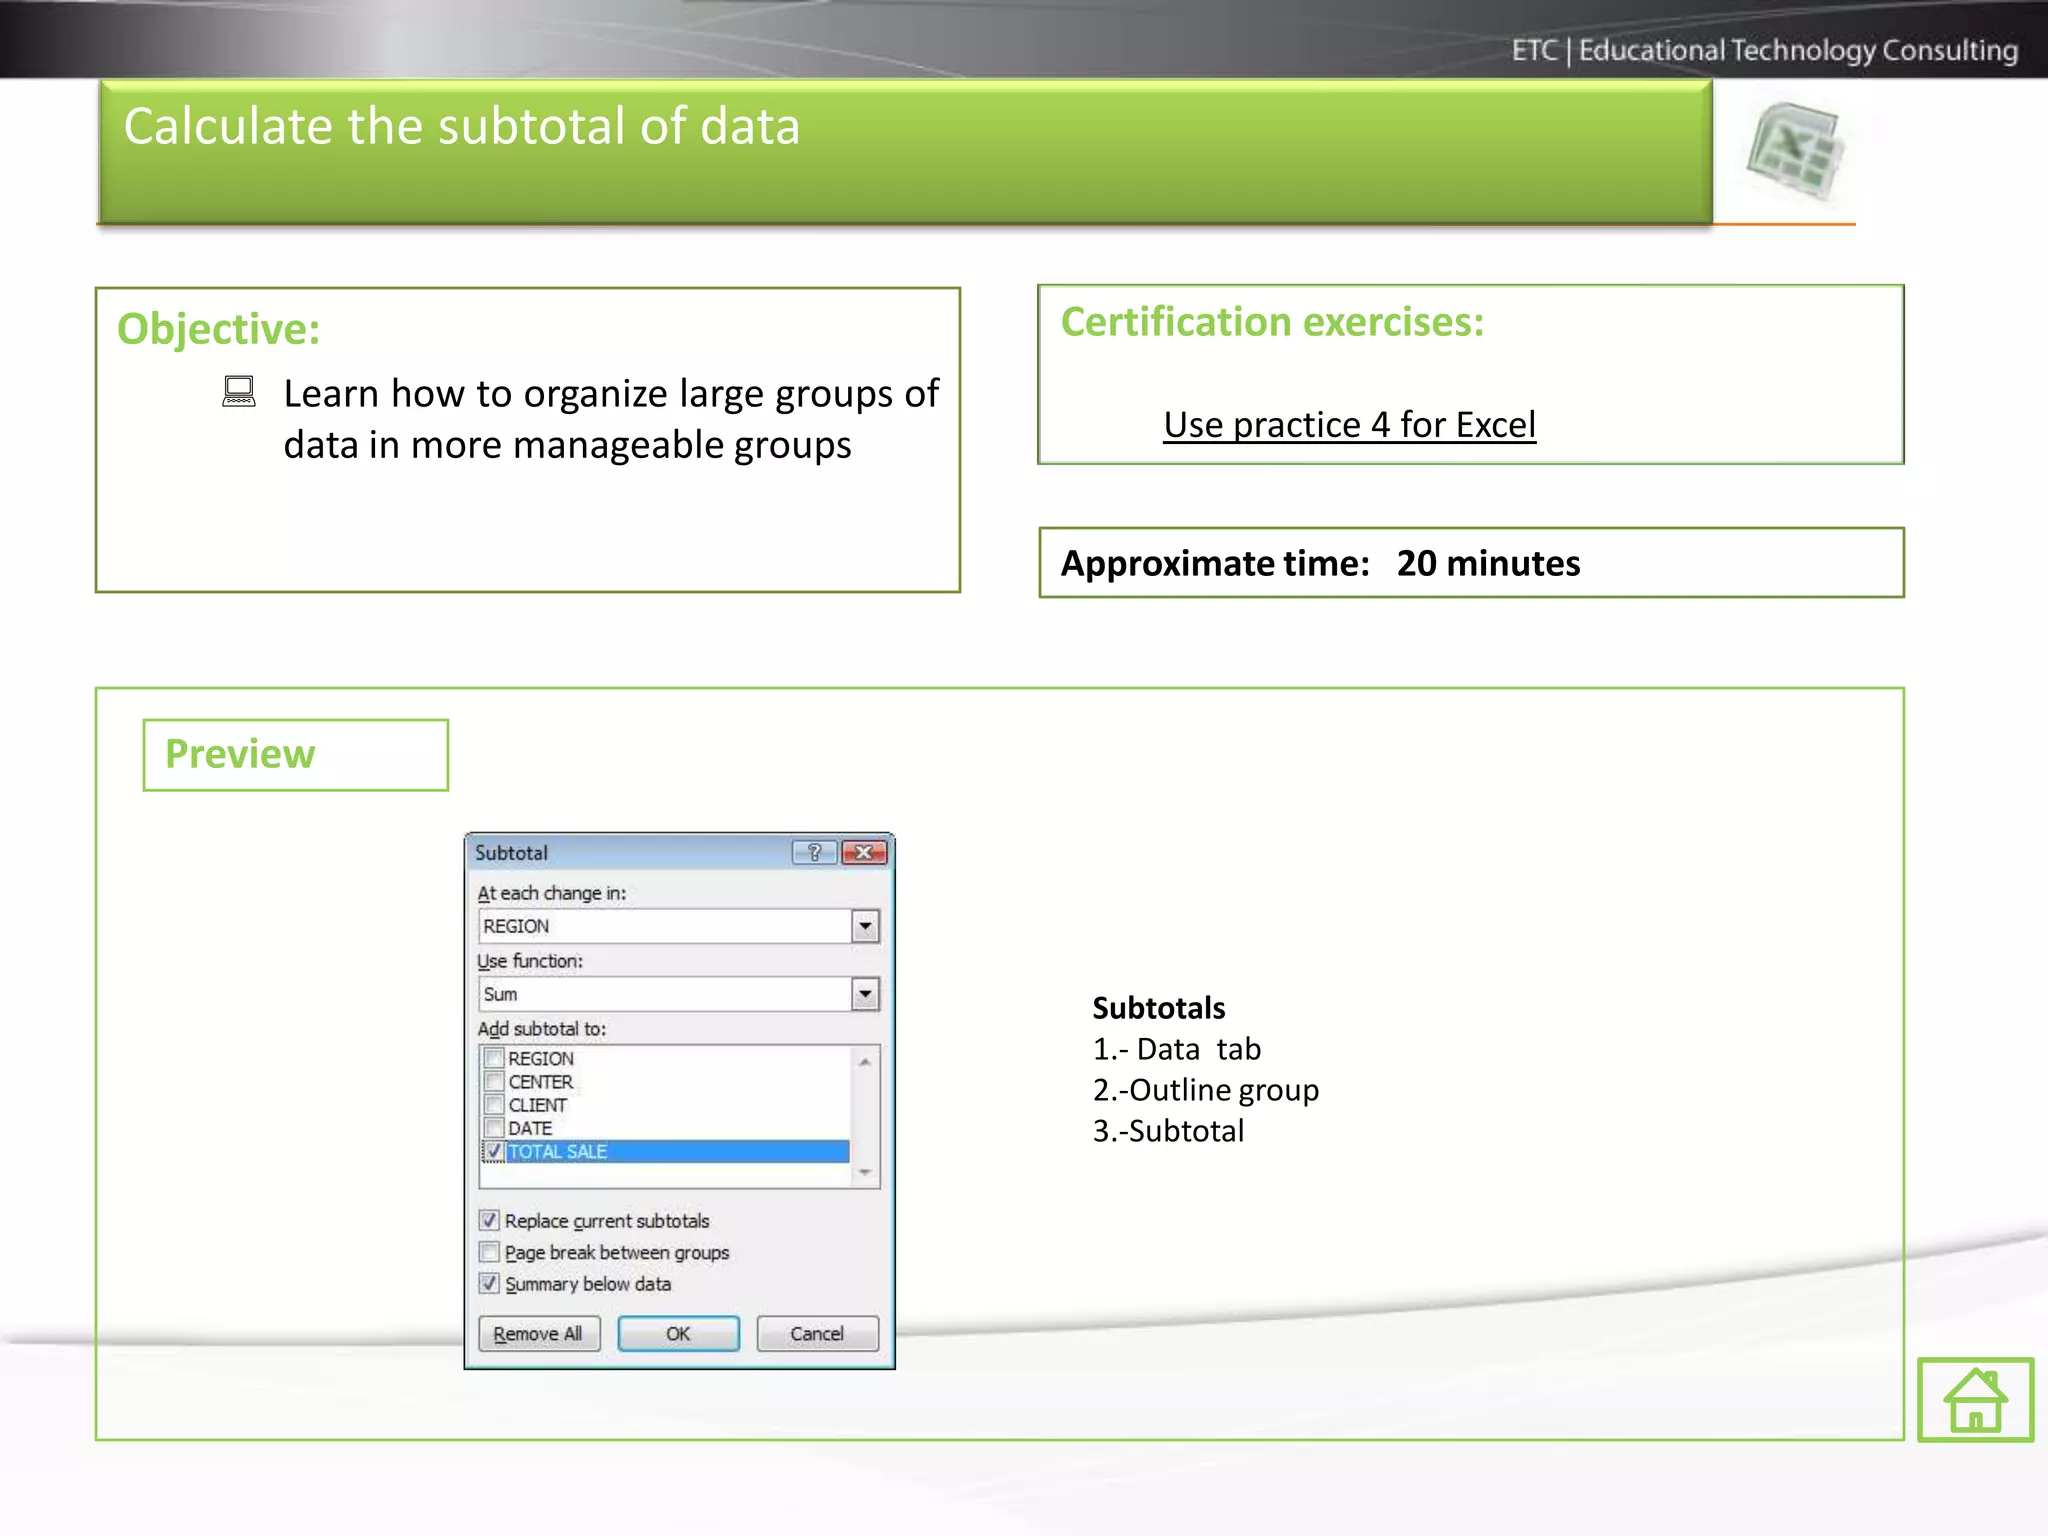Open the 'At each change in' REGION dropdown
The width and height of the screenshot is (2048, 1536).
point(865,926)
